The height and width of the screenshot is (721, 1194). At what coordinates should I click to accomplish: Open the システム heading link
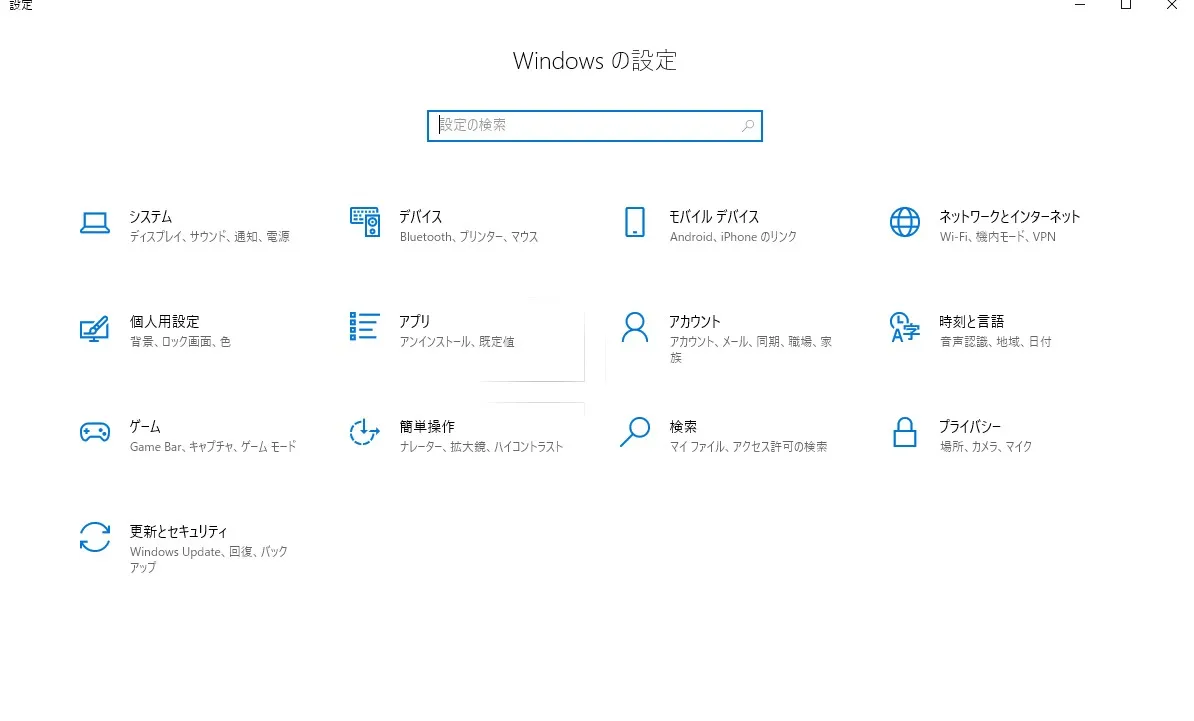pos(150,217)
